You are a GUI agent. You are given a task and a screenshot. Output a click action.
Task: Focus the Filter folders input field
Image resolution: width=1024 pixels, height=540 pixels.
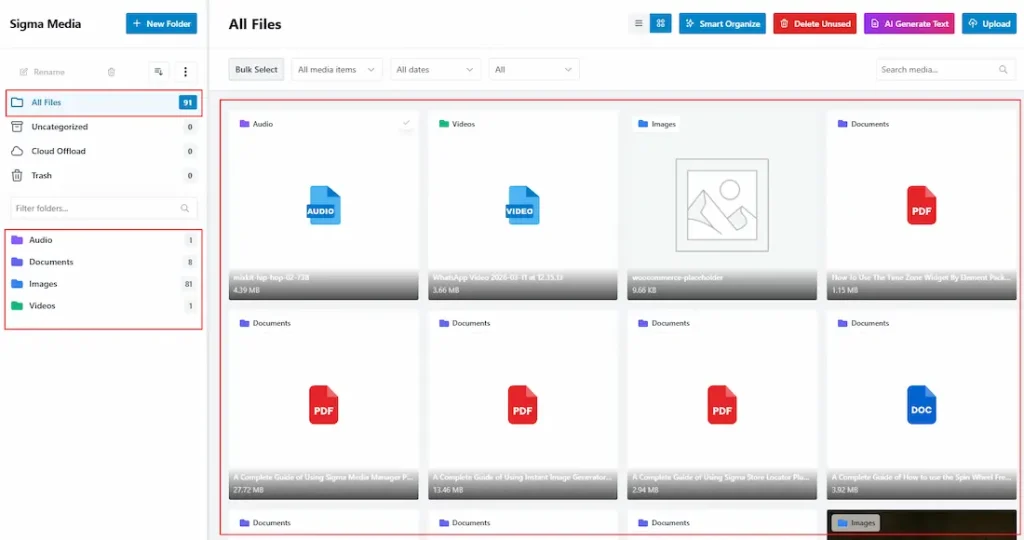coord(95,208)
